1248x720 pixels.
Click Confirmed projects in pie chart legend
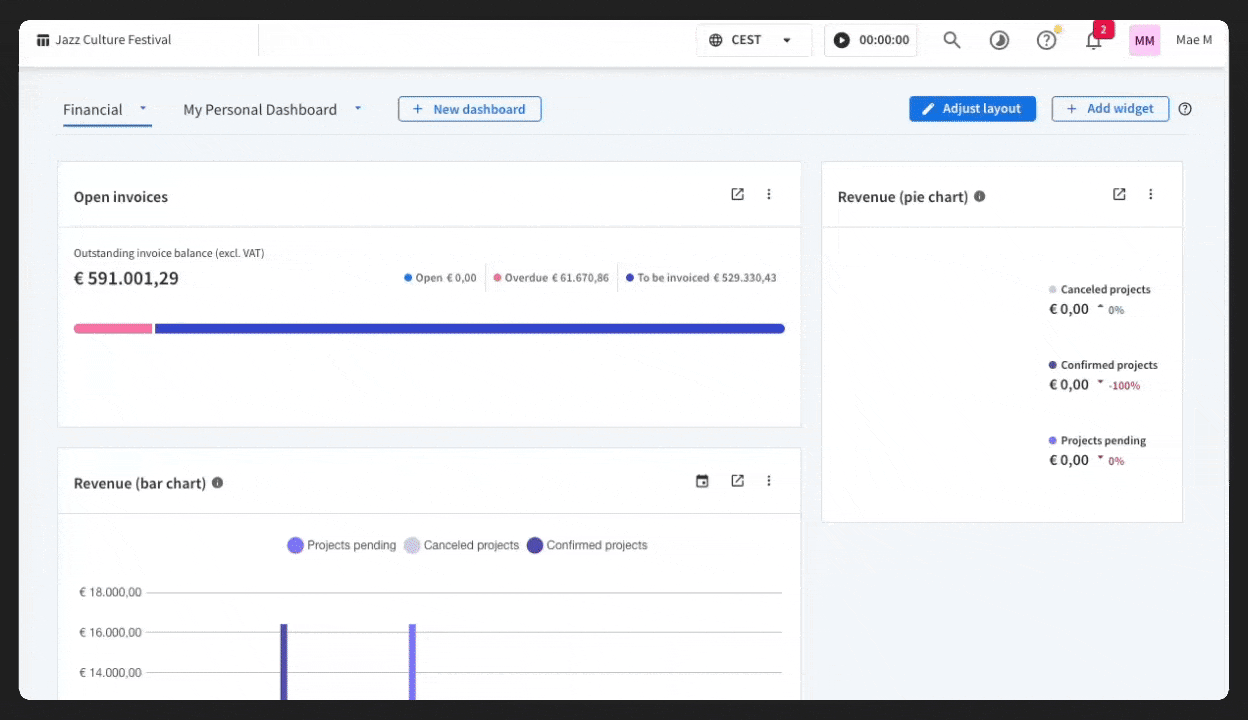point(1103,365)
